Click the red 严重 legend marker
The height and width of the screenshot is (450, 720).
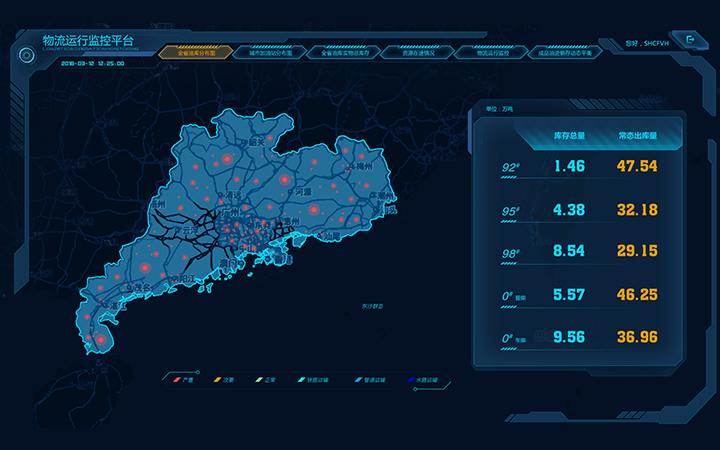176,380
